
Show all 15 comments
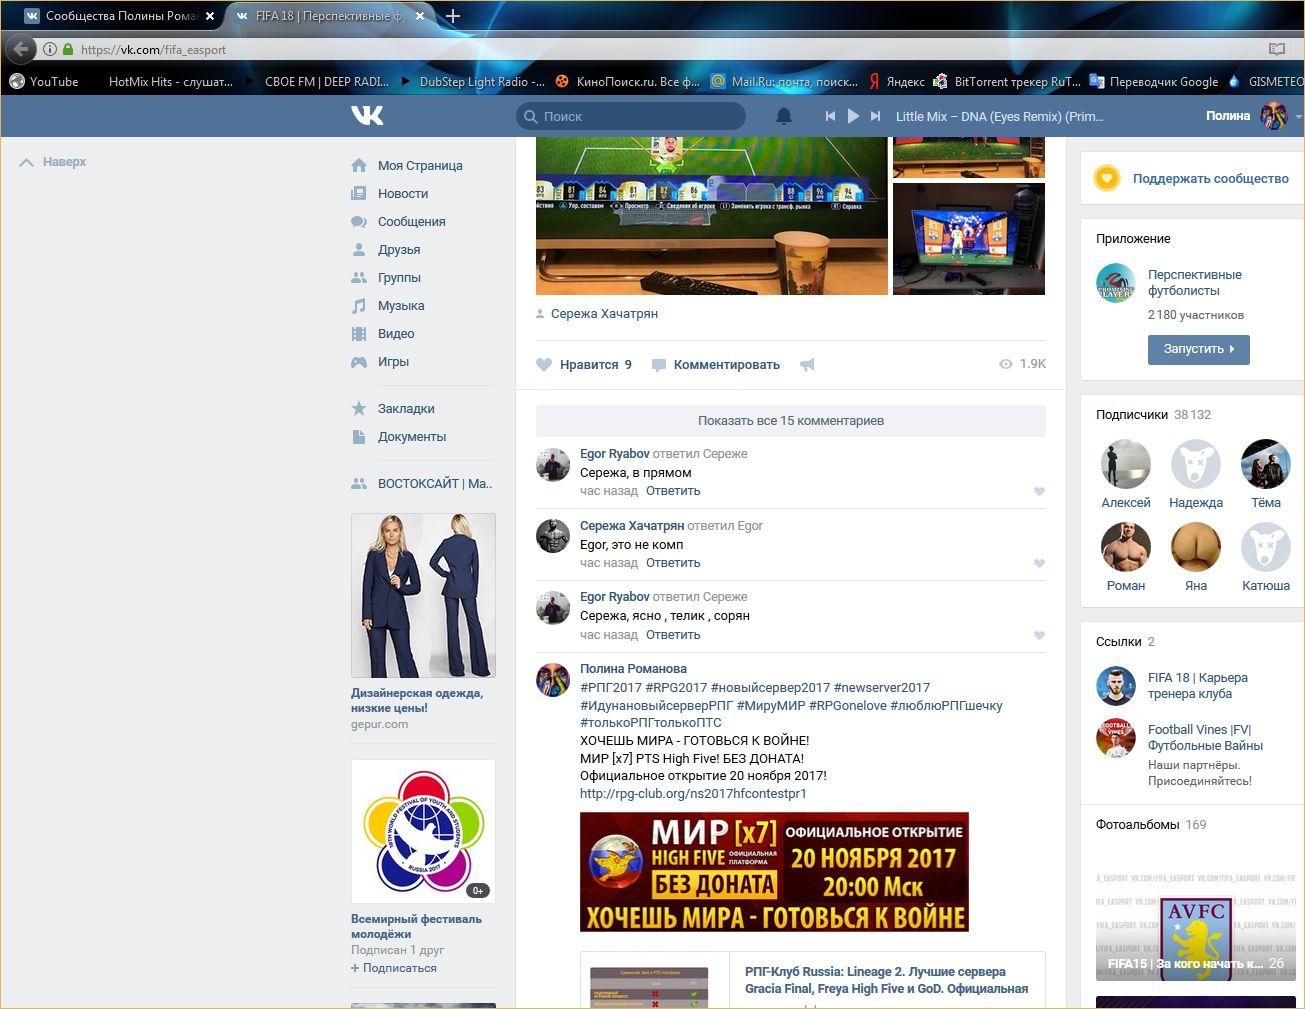click(x=791, y=420)
